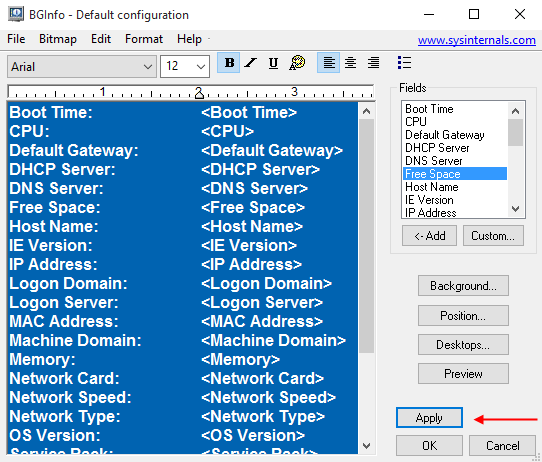This screenshot has height=462, width=542.
Task: Visit www.sysinternals.com link
Action: 477,40
